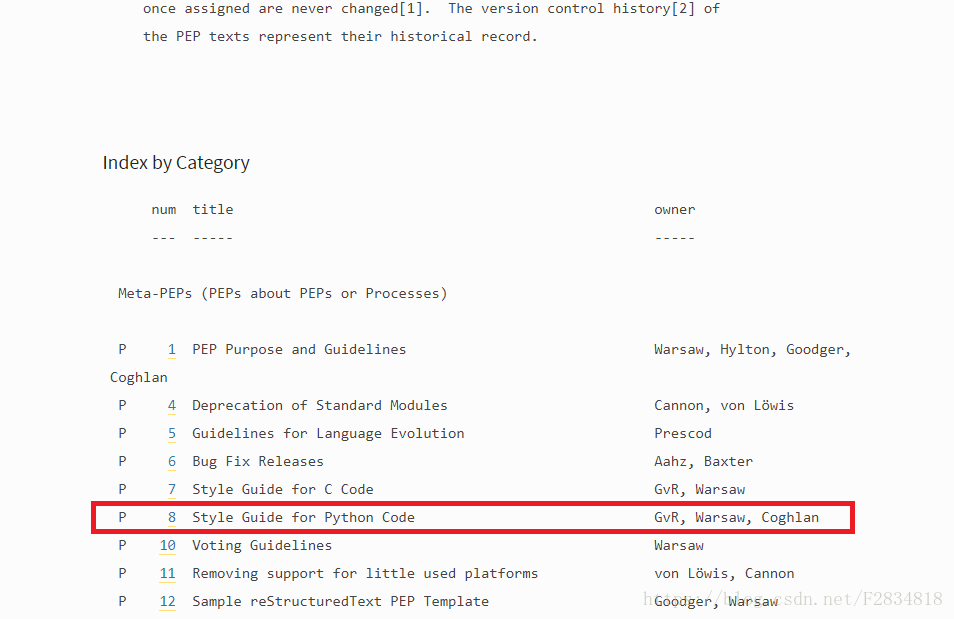The image size is (954, 619).
Task: Click owner 'Warsaw, Hylton, Goodger,'
Action: pos(753,350)
